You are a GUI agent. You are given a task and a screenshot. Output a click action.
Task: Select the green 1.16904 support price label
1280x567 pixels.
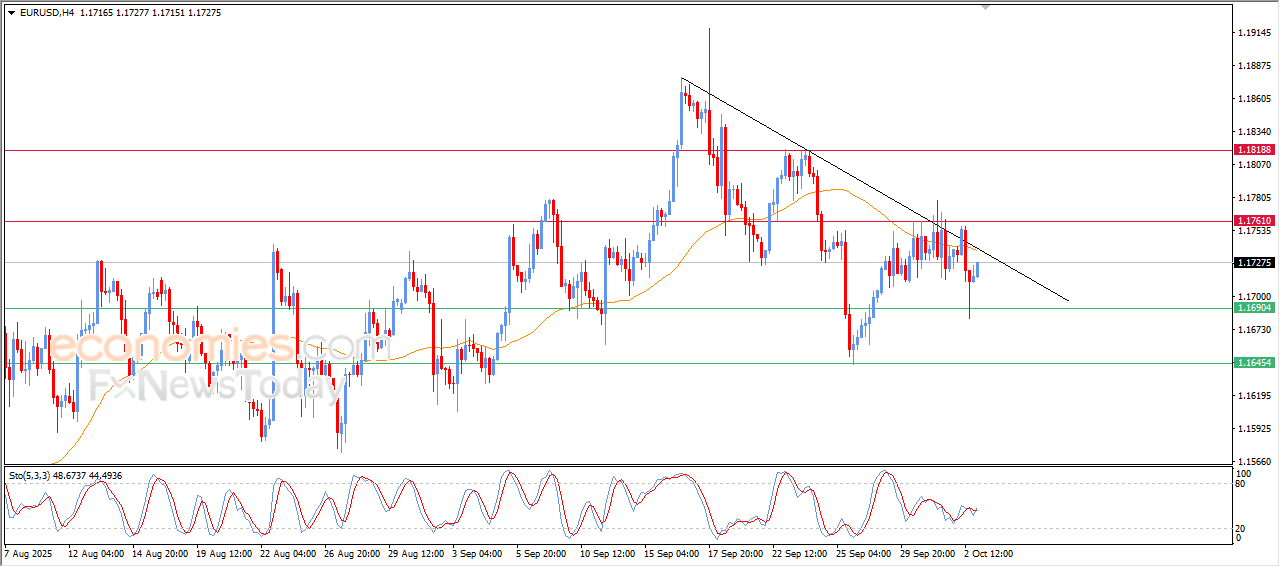point(1253,308)
